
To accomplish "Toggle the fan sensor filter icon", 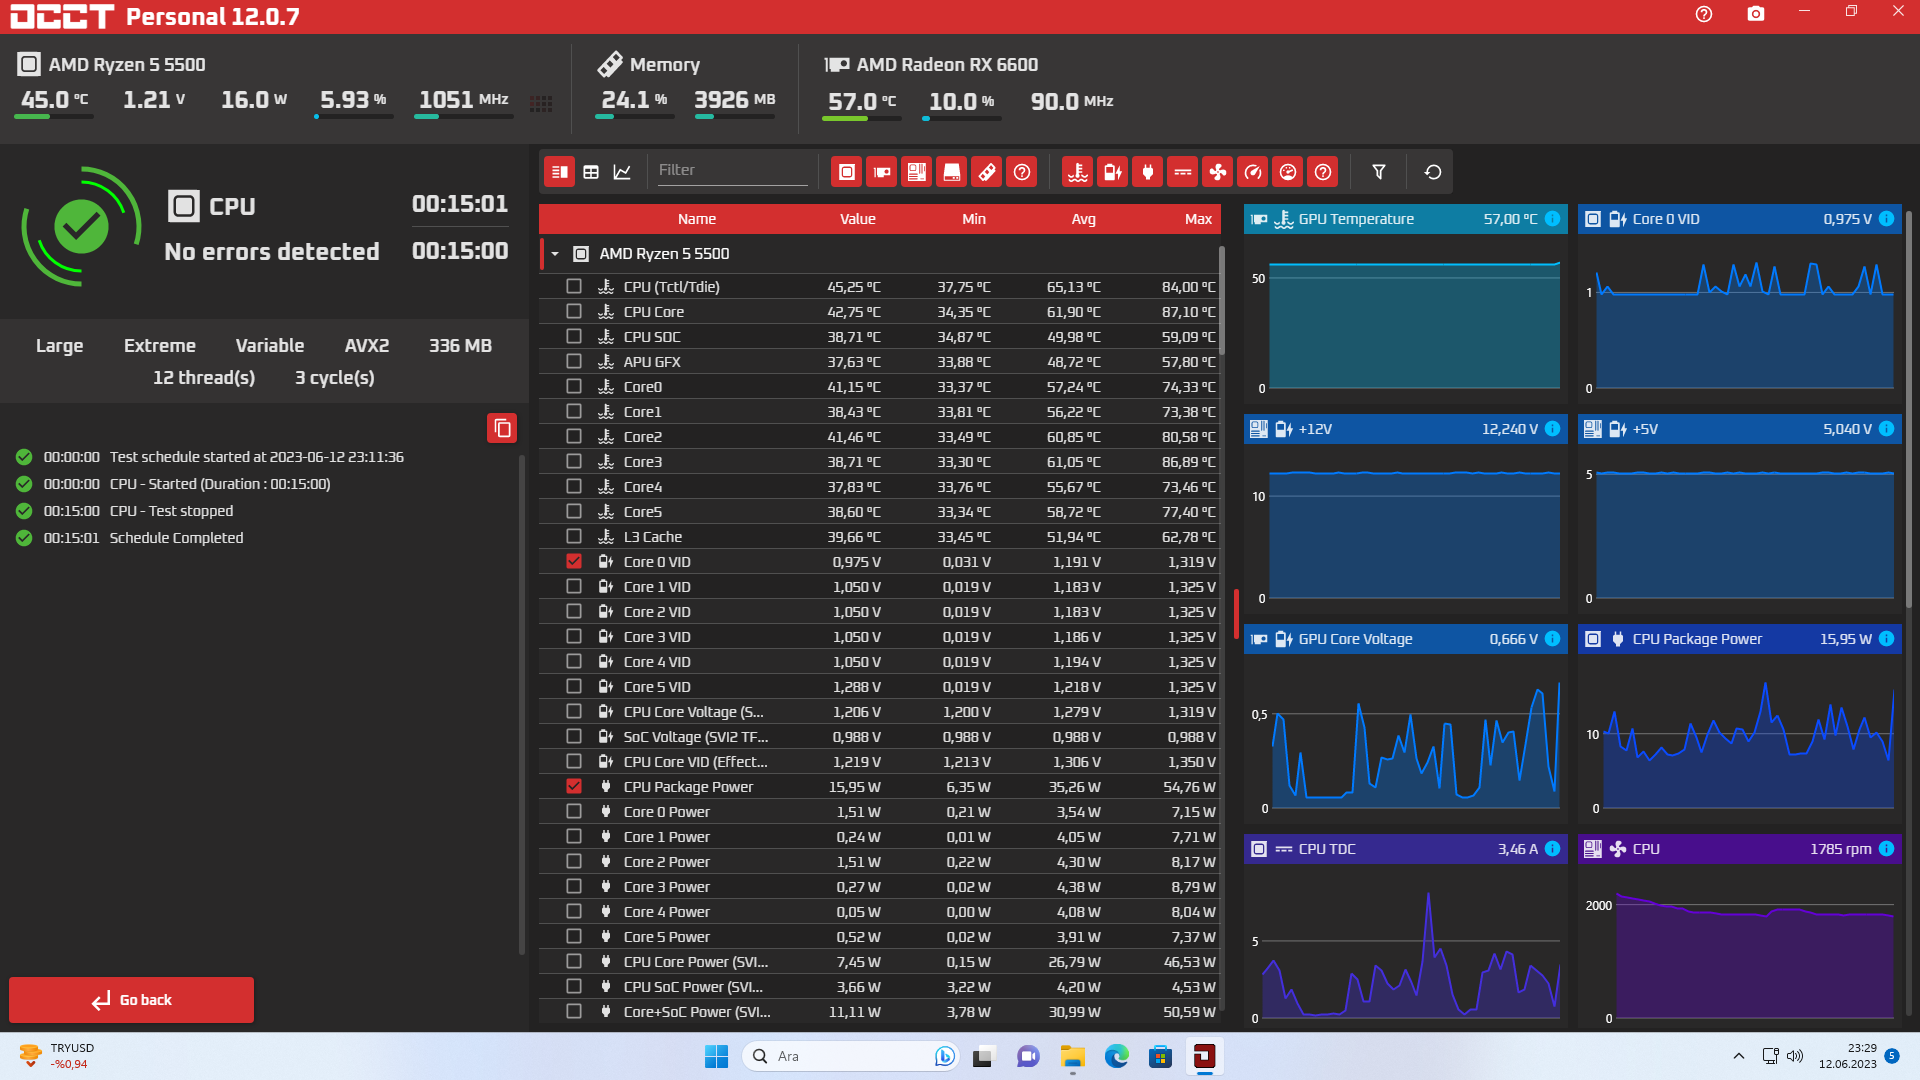I will click(x=1218, y=172).
